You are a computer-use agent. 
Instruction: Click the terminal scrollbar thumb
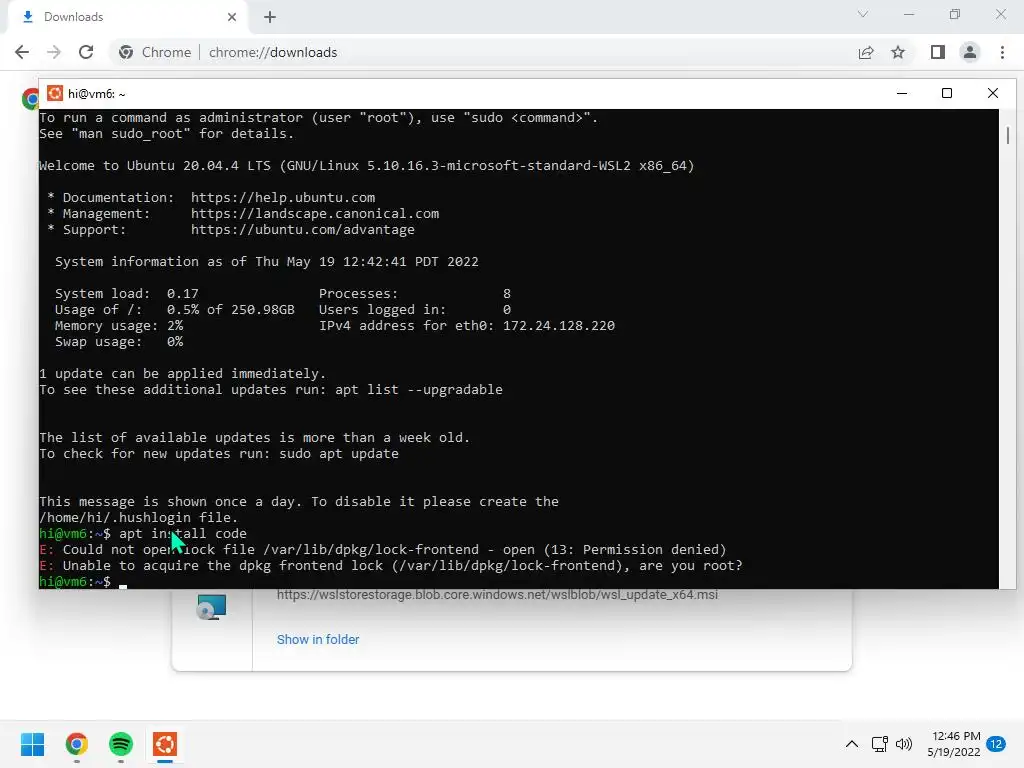tap(1008, 136)
